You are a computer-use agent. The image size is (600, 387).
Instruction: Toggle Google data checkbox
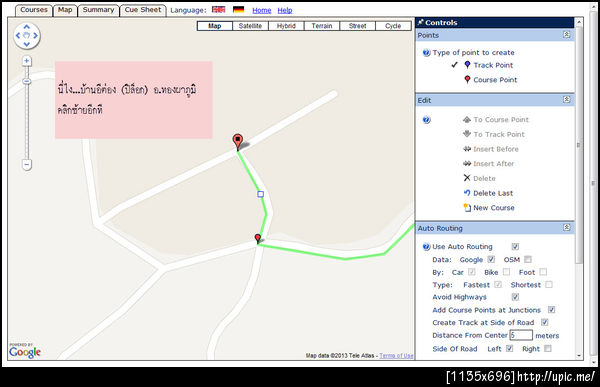point(491,259)
